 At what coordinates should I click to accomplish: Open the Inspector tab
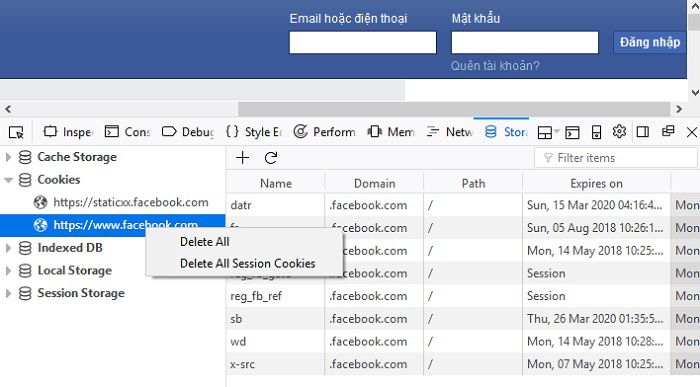68,132
